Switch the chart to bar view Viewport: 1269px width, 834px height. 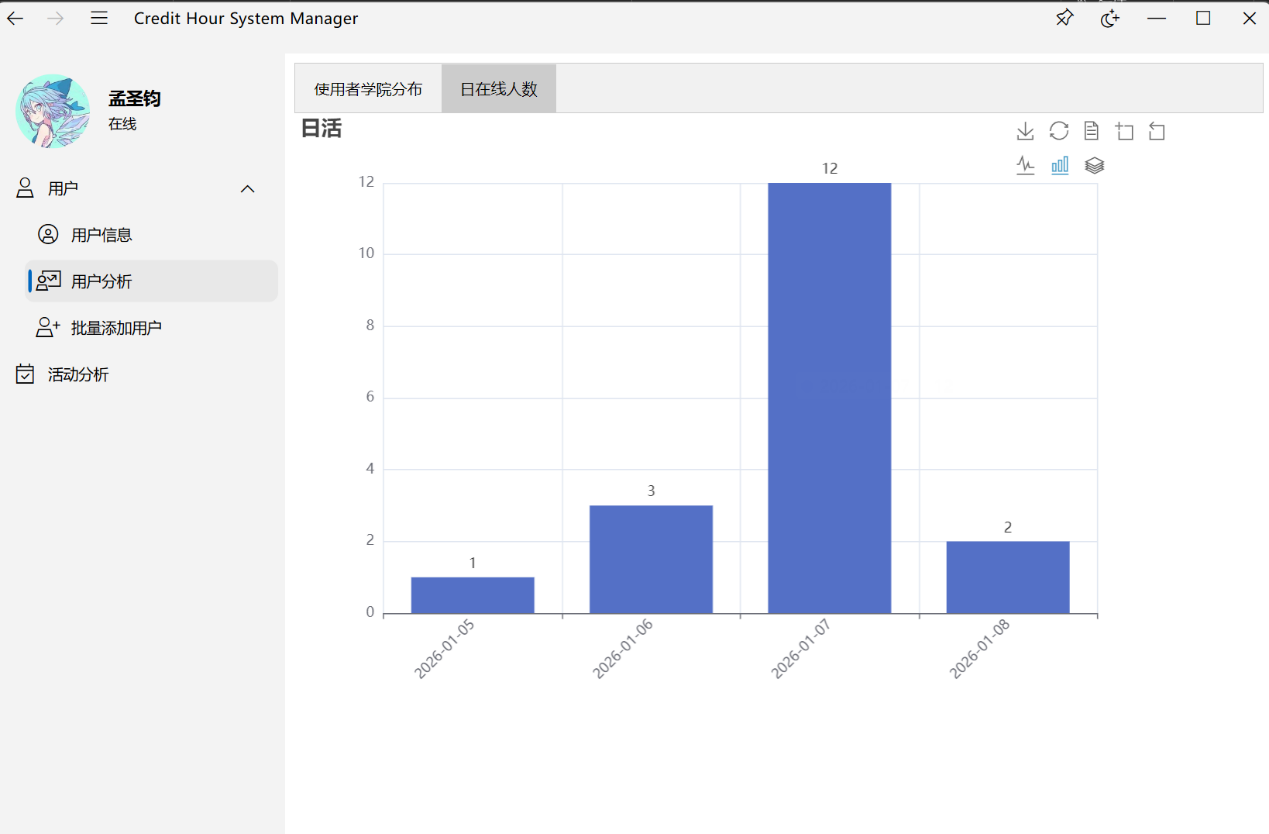click(x=1059, y=165)
